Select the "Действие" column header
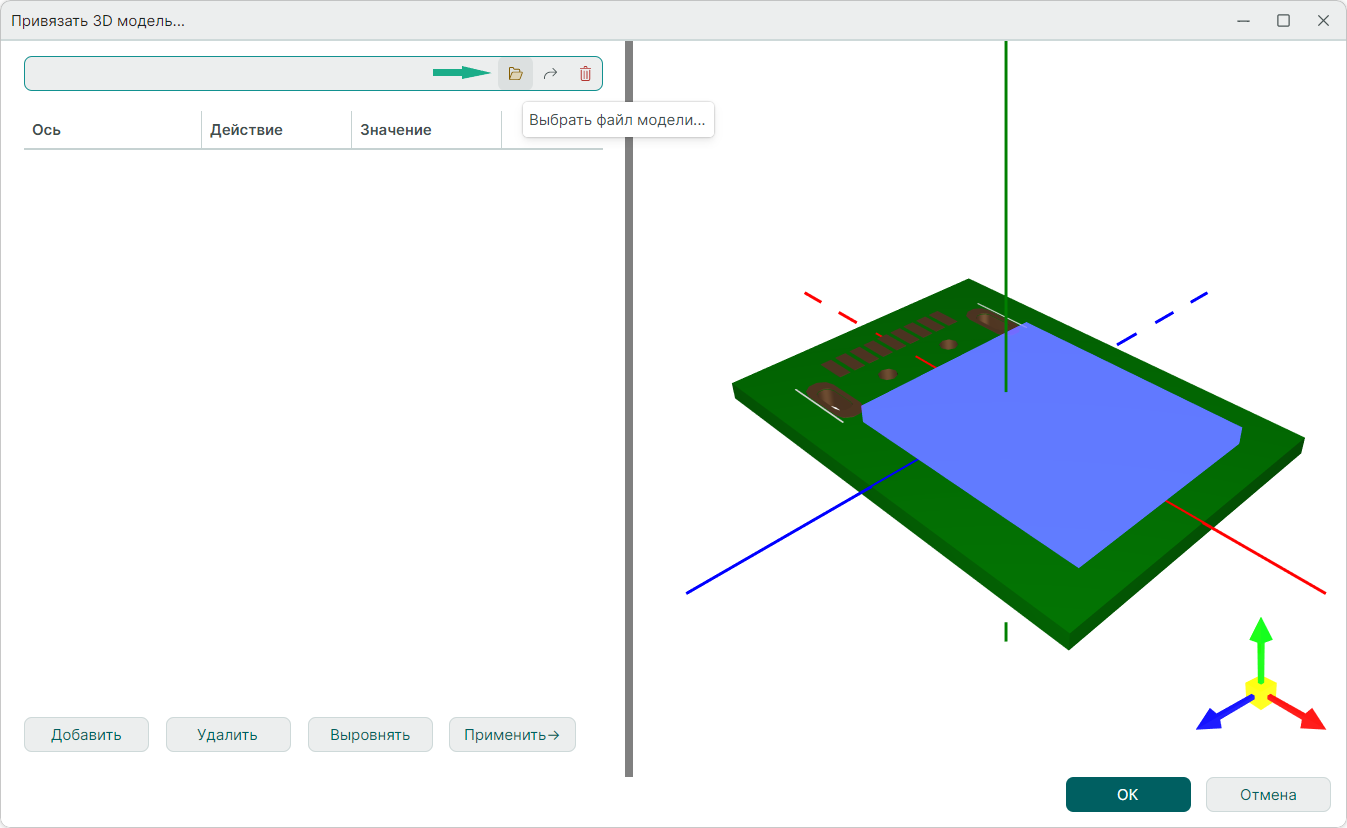The height and width of the screenshot is (828, 1347). point(276,130)
